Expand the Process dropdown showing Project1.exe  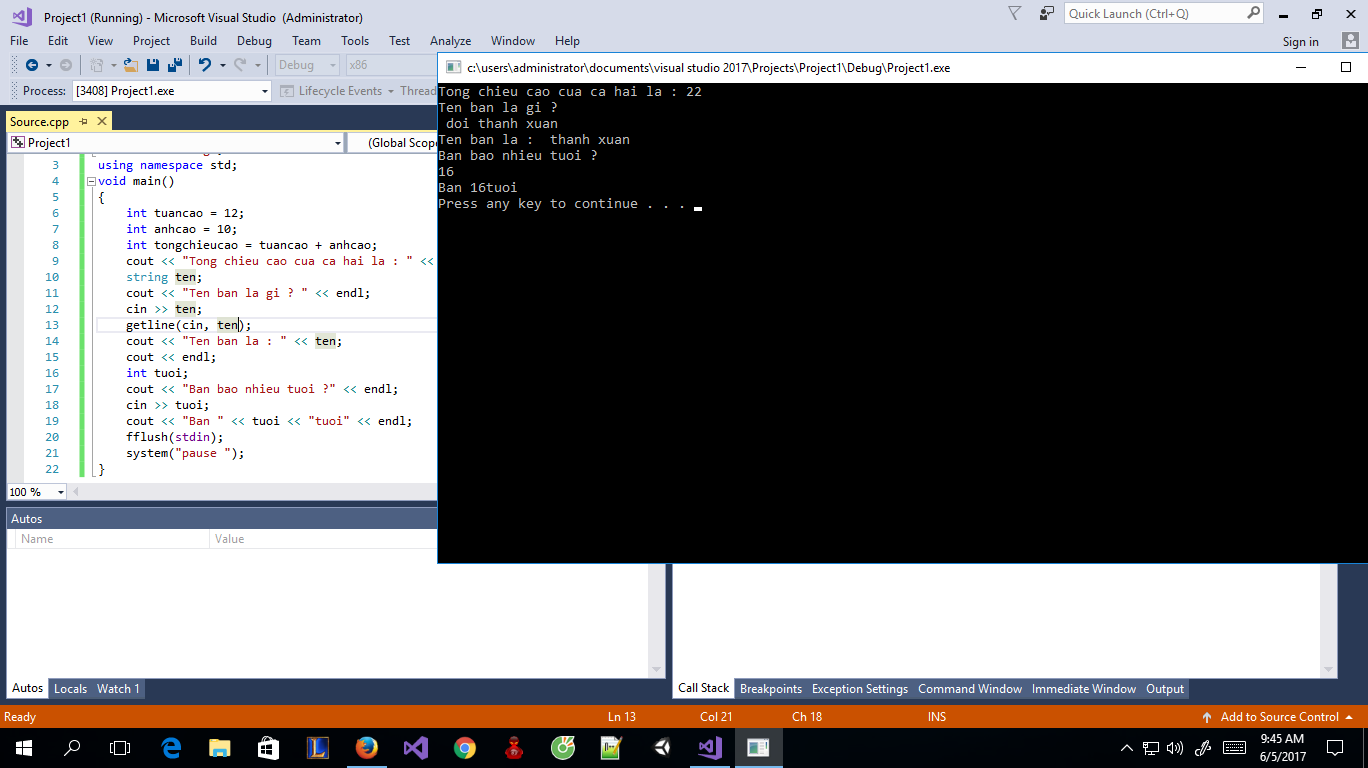pyautogui.click(x=265, y=91)
